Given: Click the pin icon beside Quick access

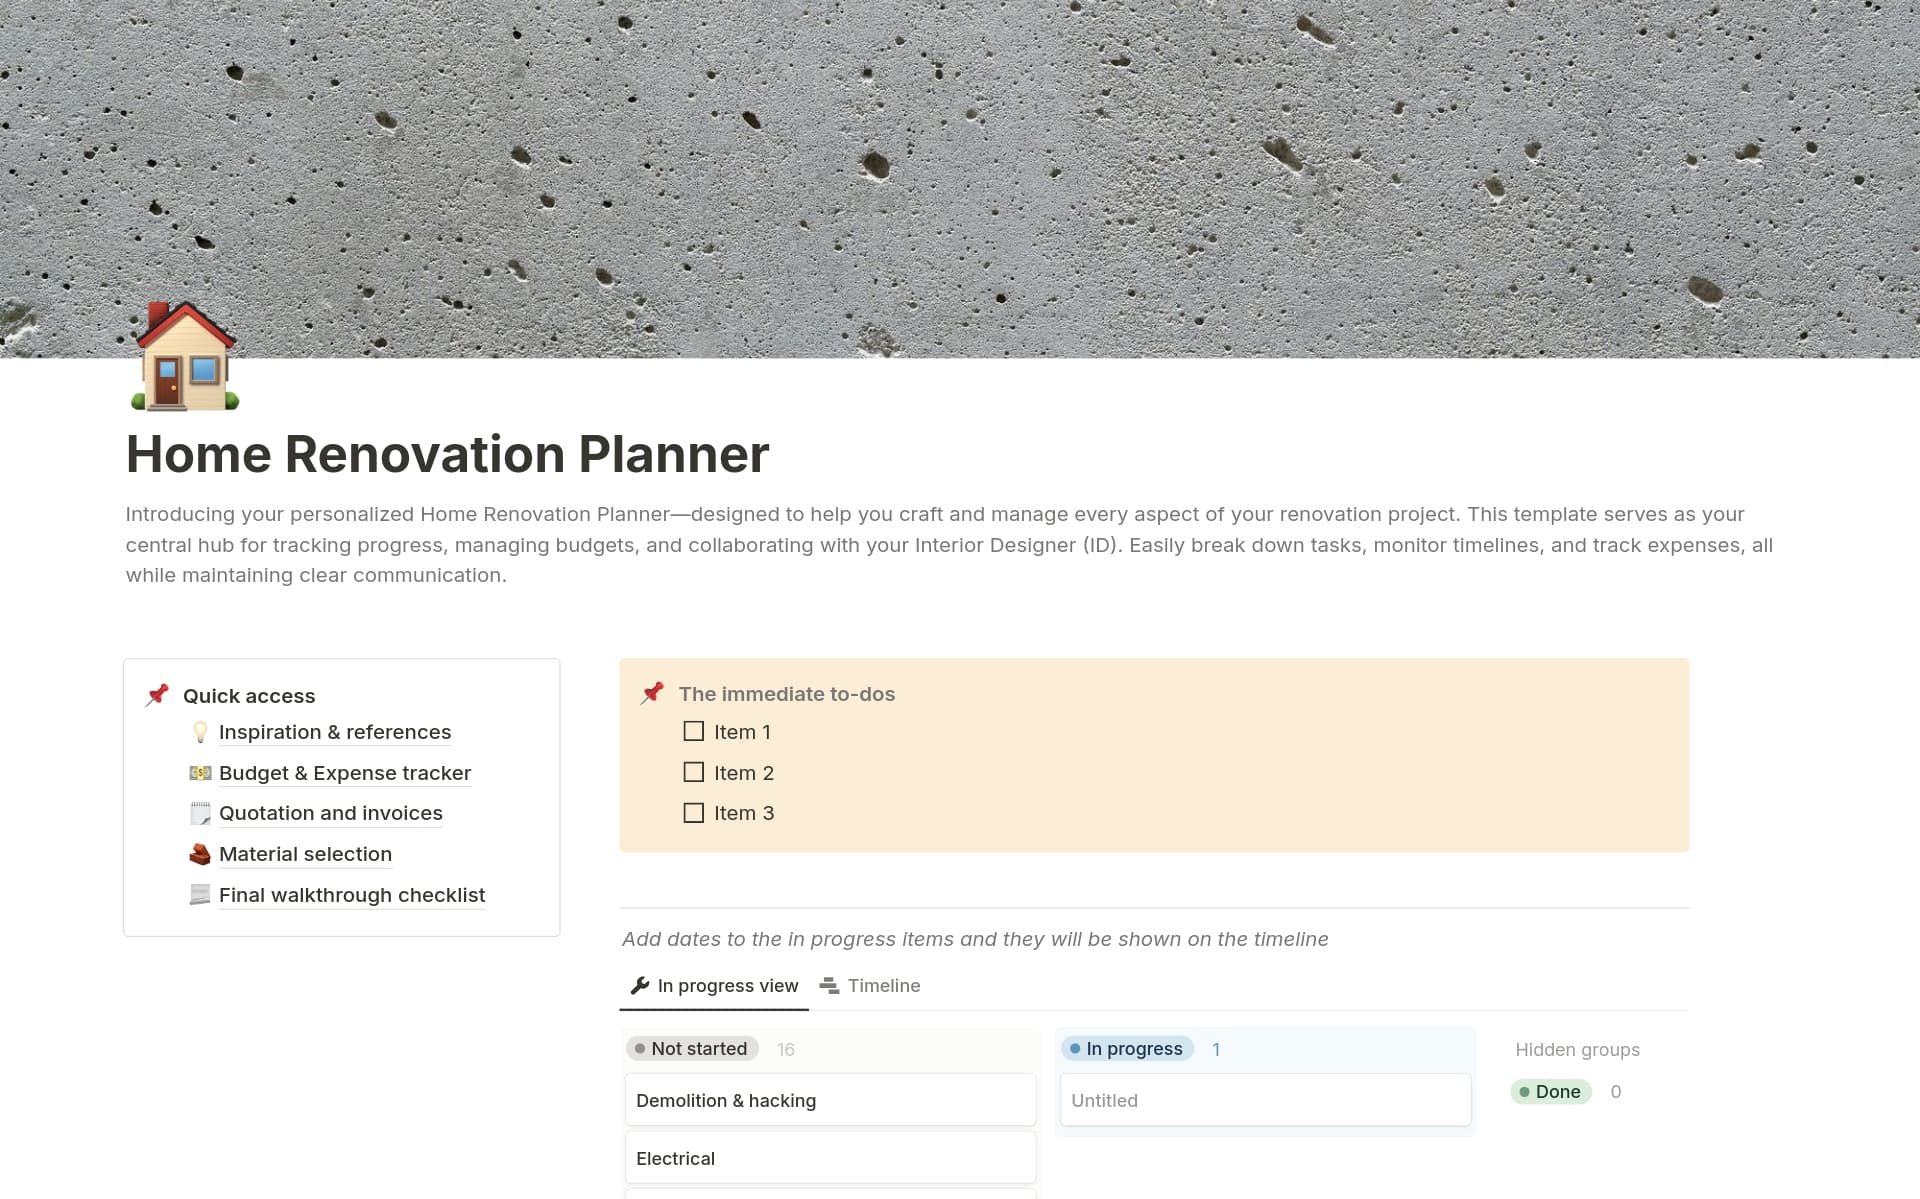Looking at the screenshot, I should click(x=157, y=694).
